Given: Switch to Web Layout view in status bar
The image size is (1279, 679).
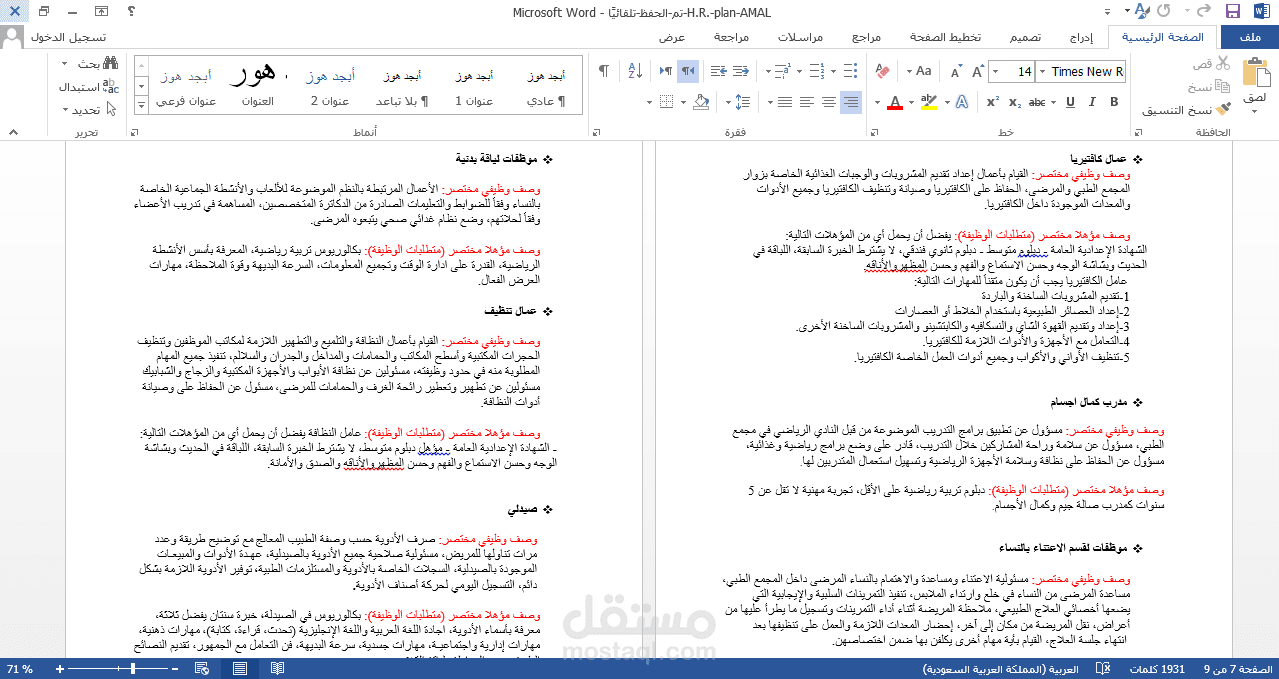Looking at the screenshot, I should click(201, 668).
